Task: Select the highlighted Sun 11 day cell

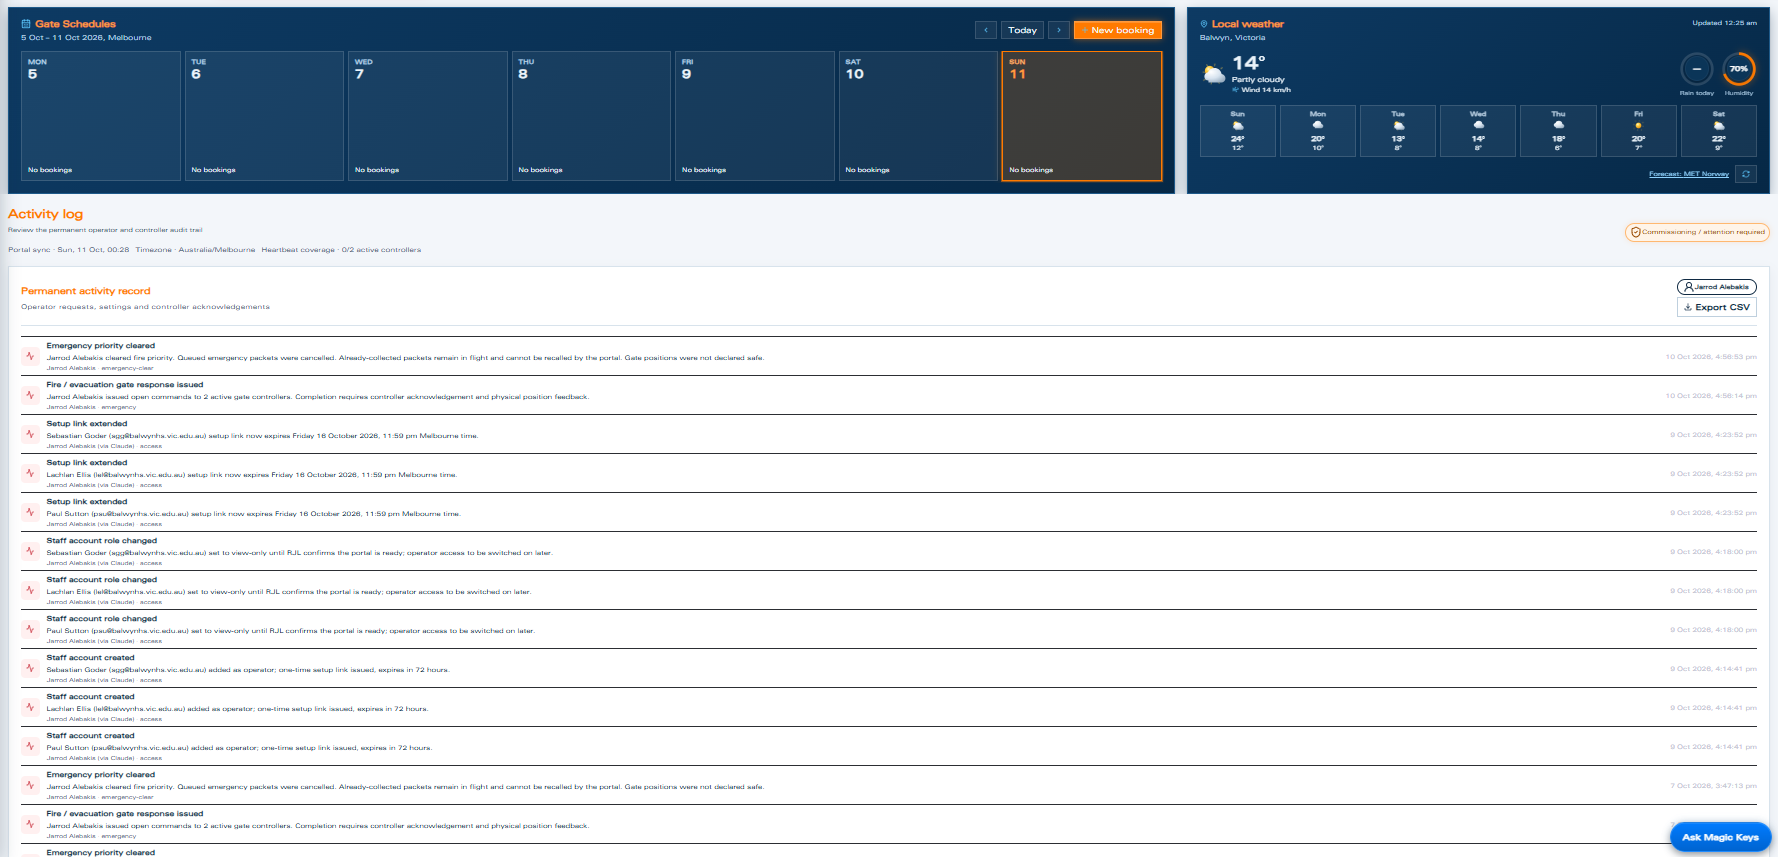Action: 1082,116
